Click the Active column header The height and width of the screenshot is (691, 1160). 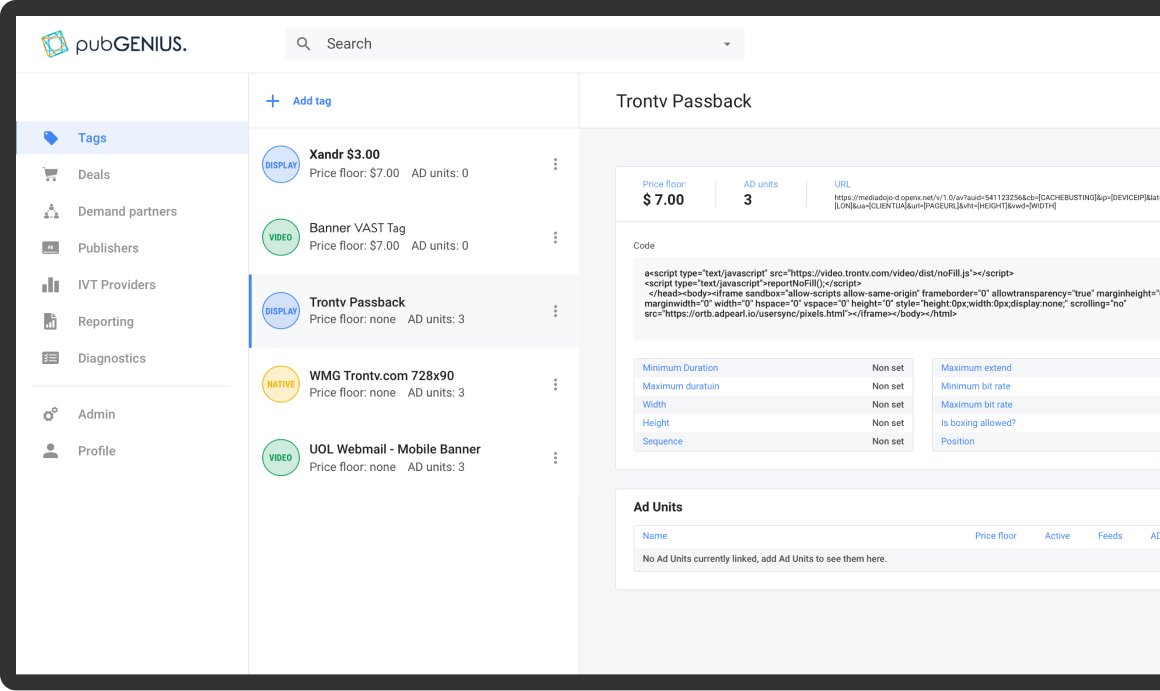pyautogui.click(x=1056, y=536)
